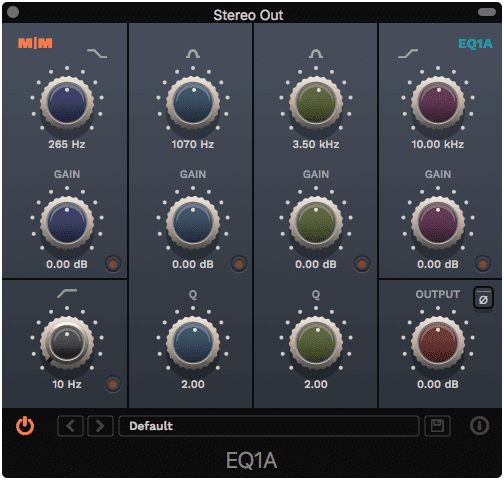Save preset with the floppy disk icon
This screenshot has width=504, height=480.
coord(437,426)
